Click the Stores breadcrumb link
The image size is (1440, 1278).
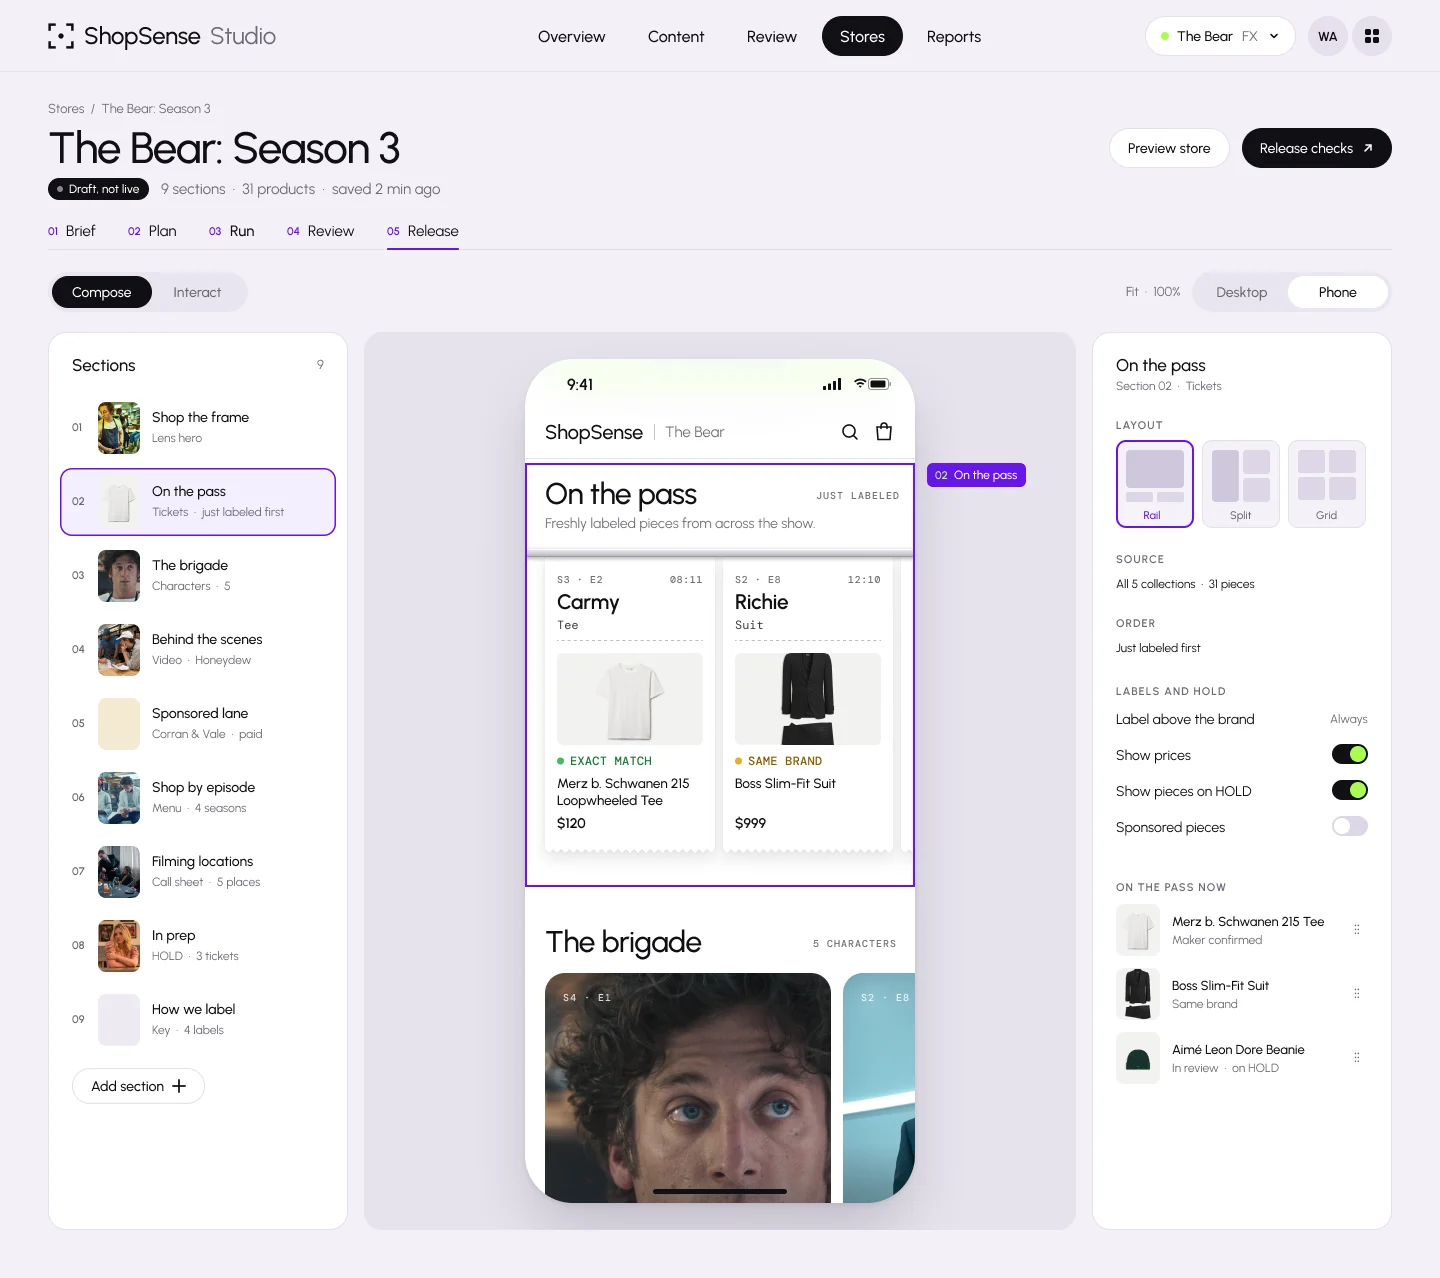66,109
